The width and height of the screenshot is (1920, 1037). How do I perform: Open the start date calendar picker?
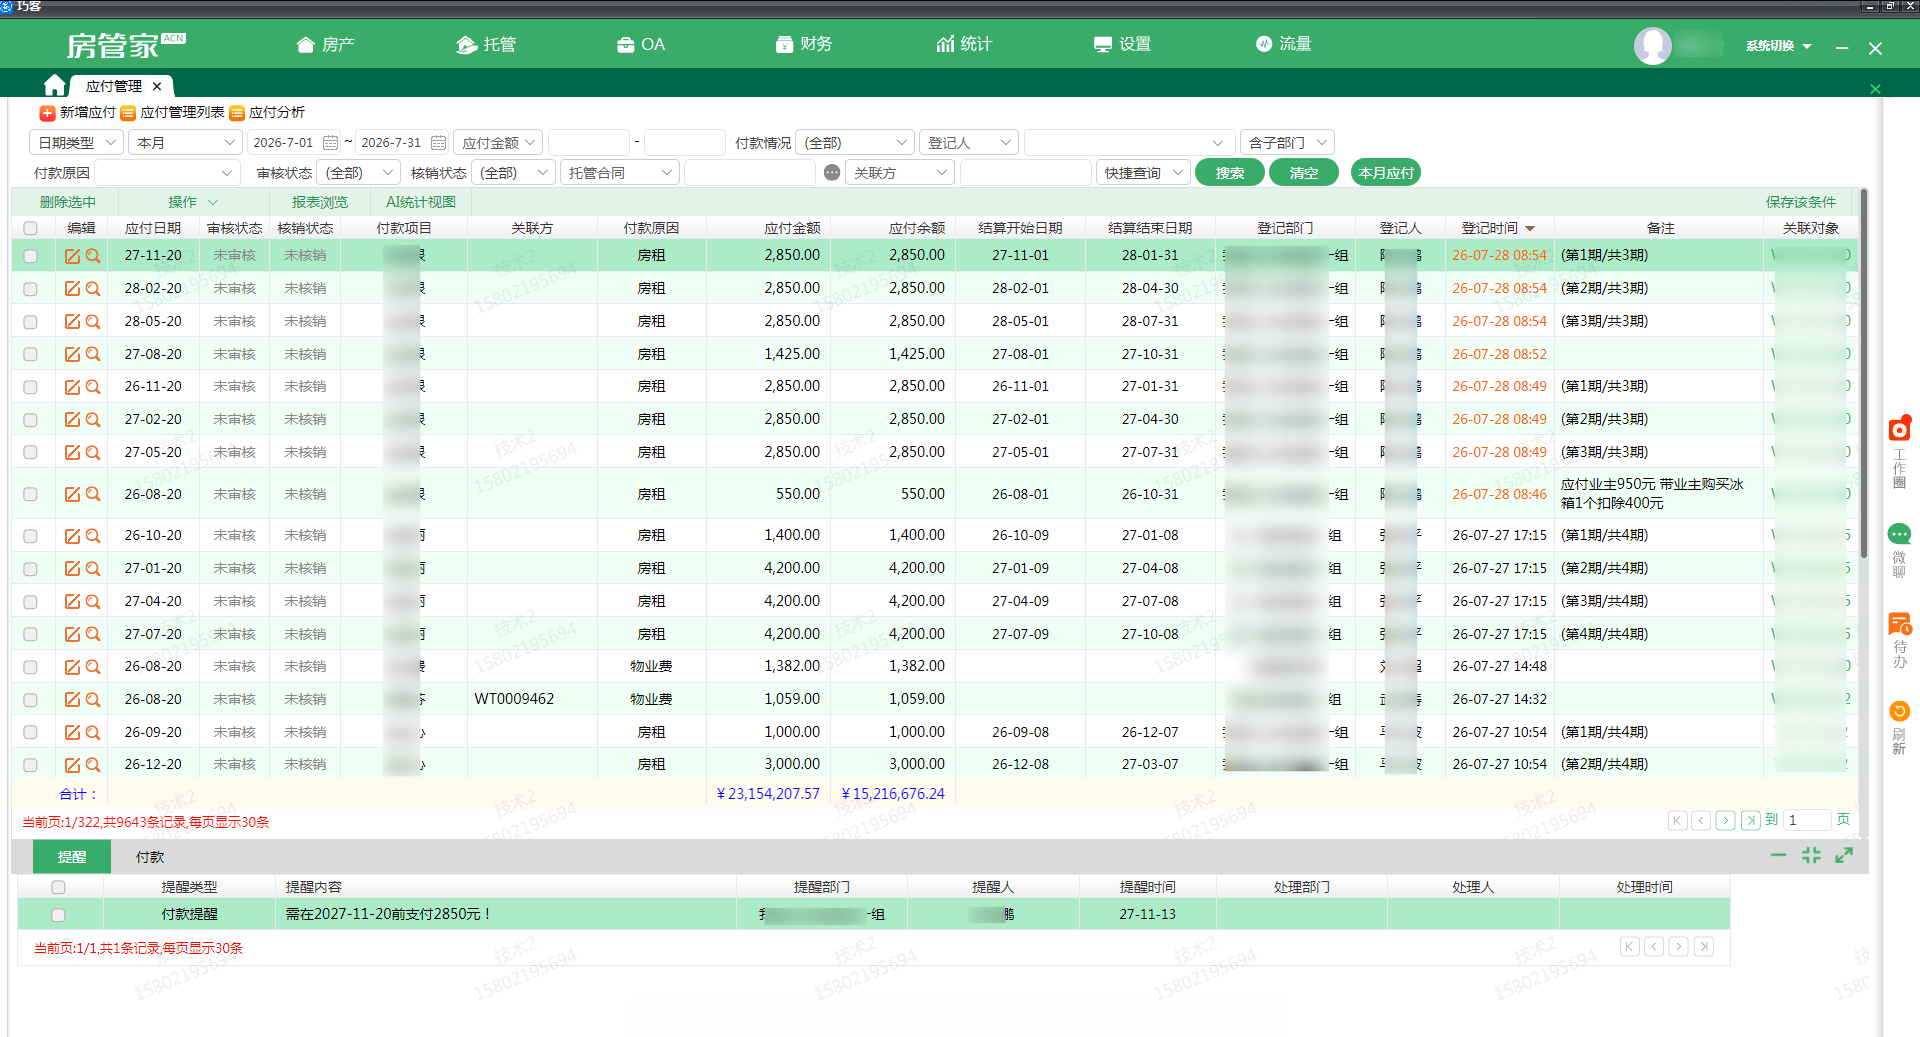click(331, 143)
